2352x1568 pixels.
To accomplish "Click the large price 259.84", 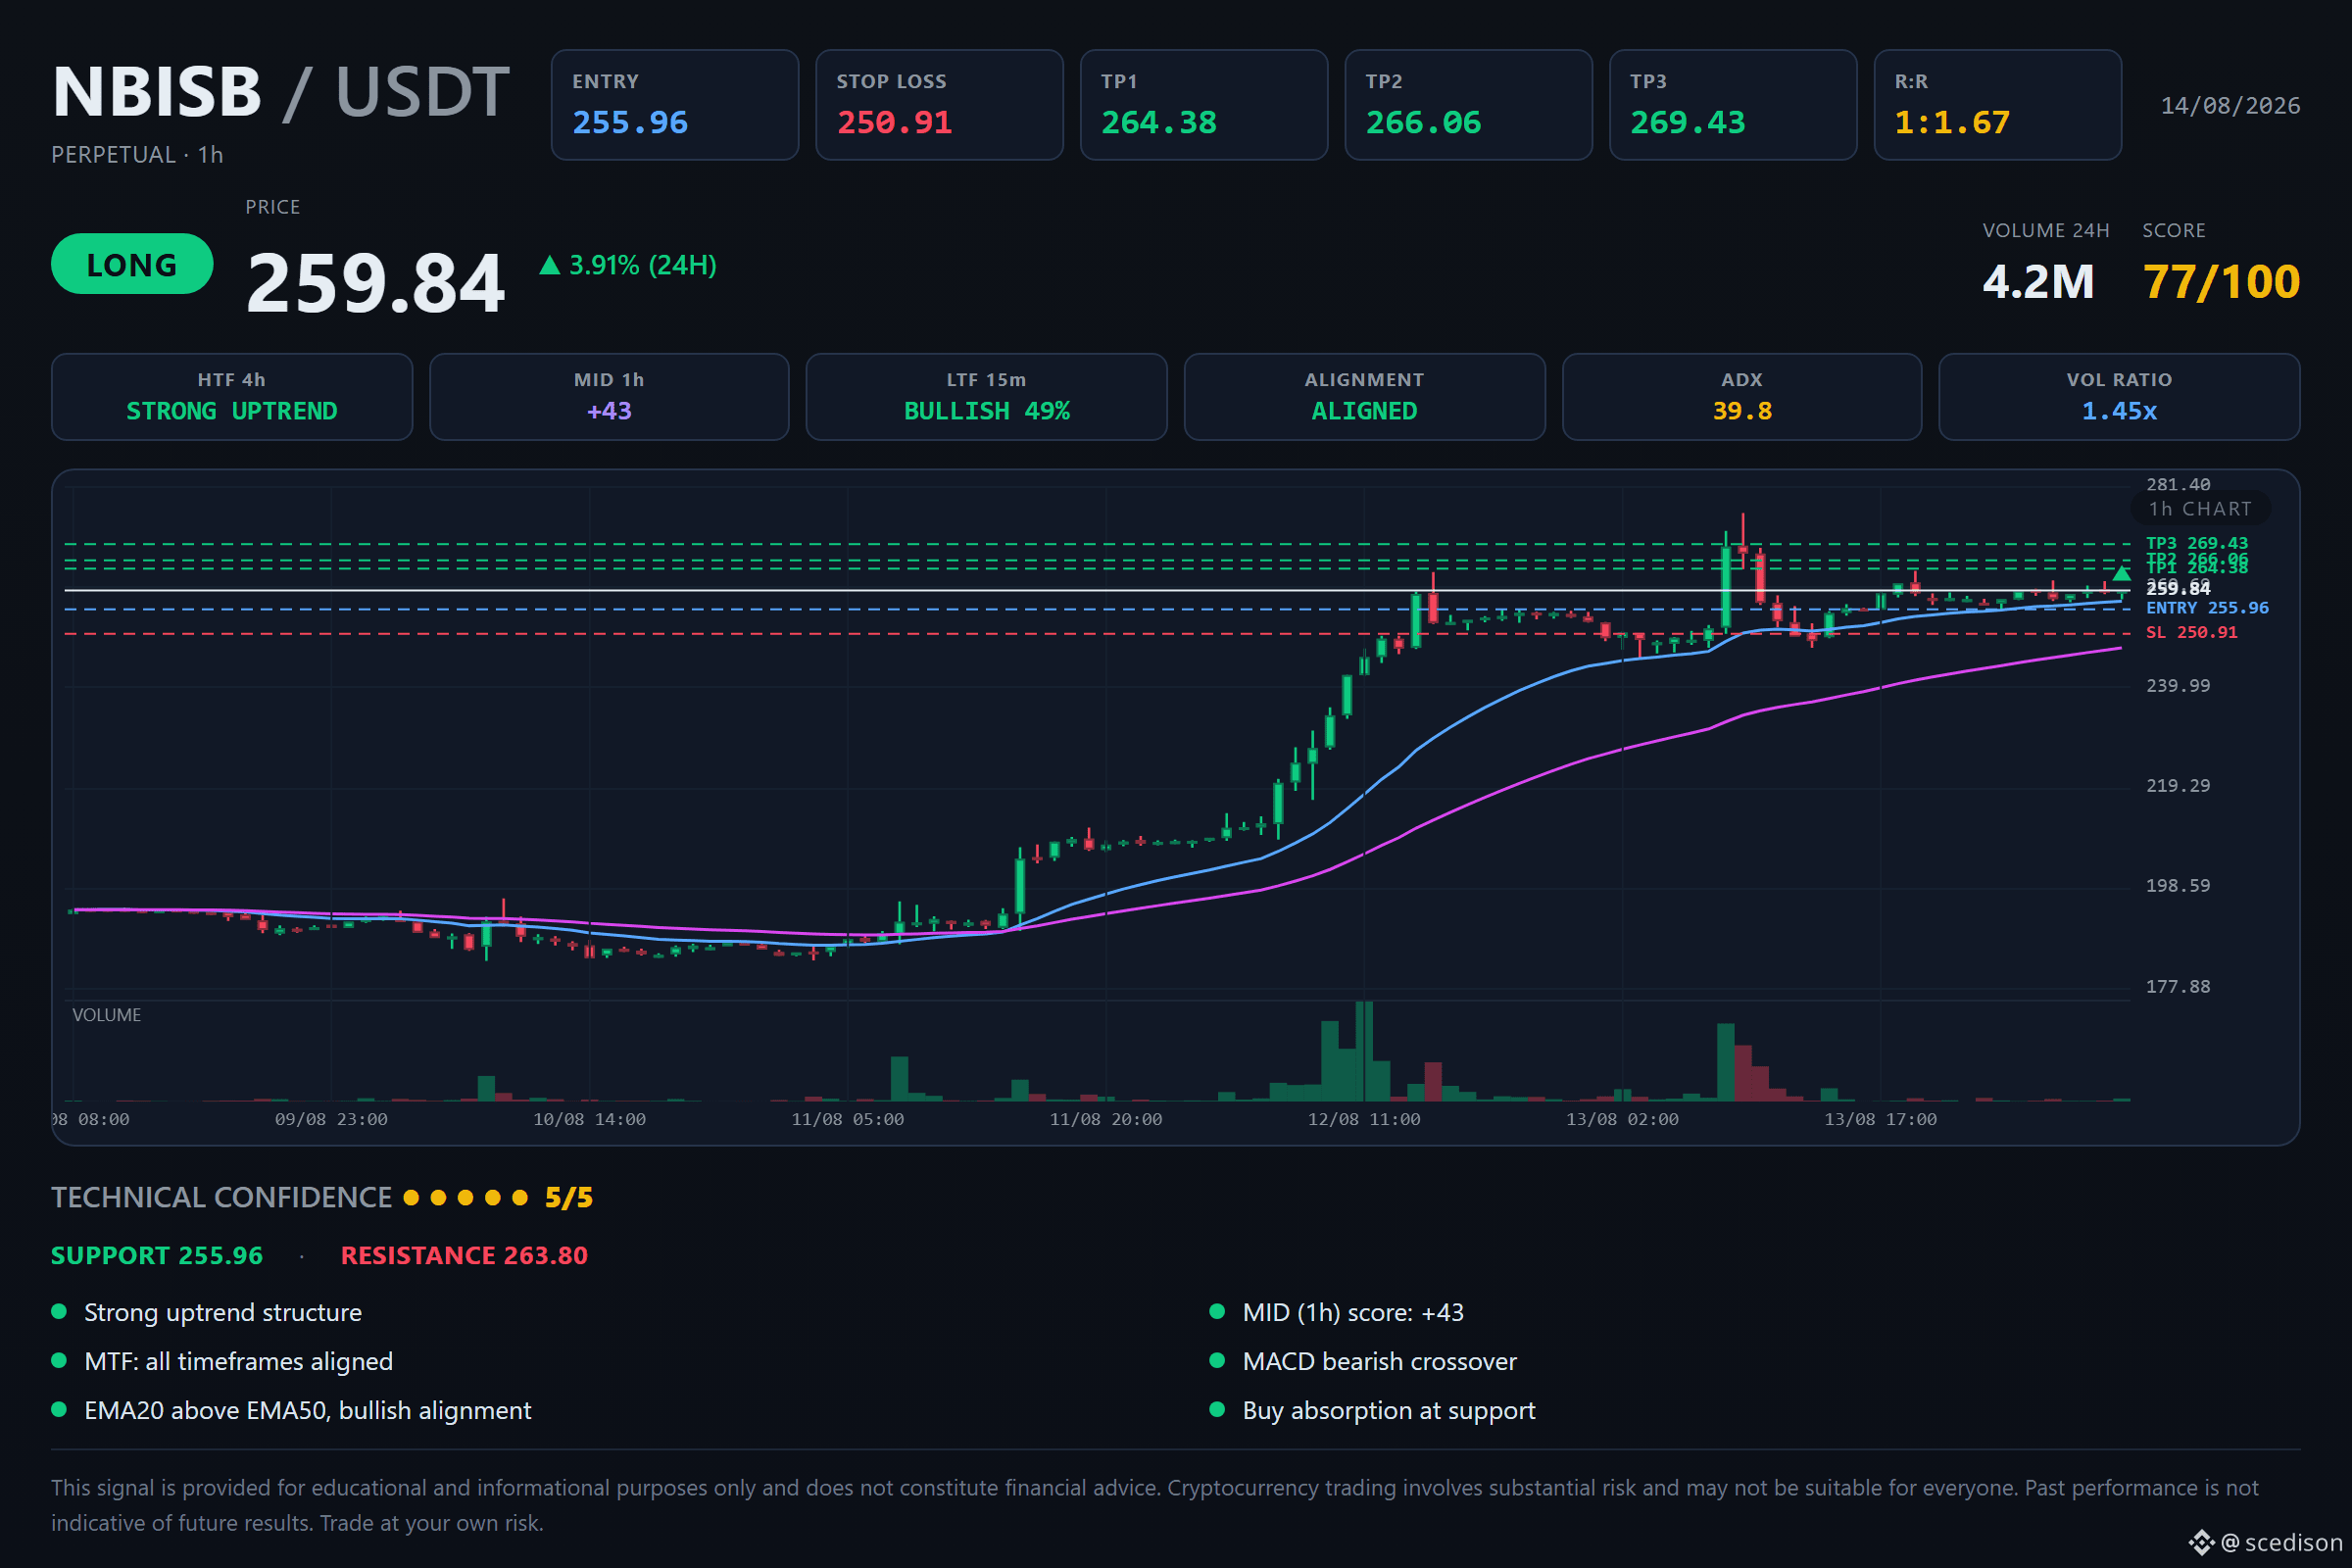I will [376, 283].
